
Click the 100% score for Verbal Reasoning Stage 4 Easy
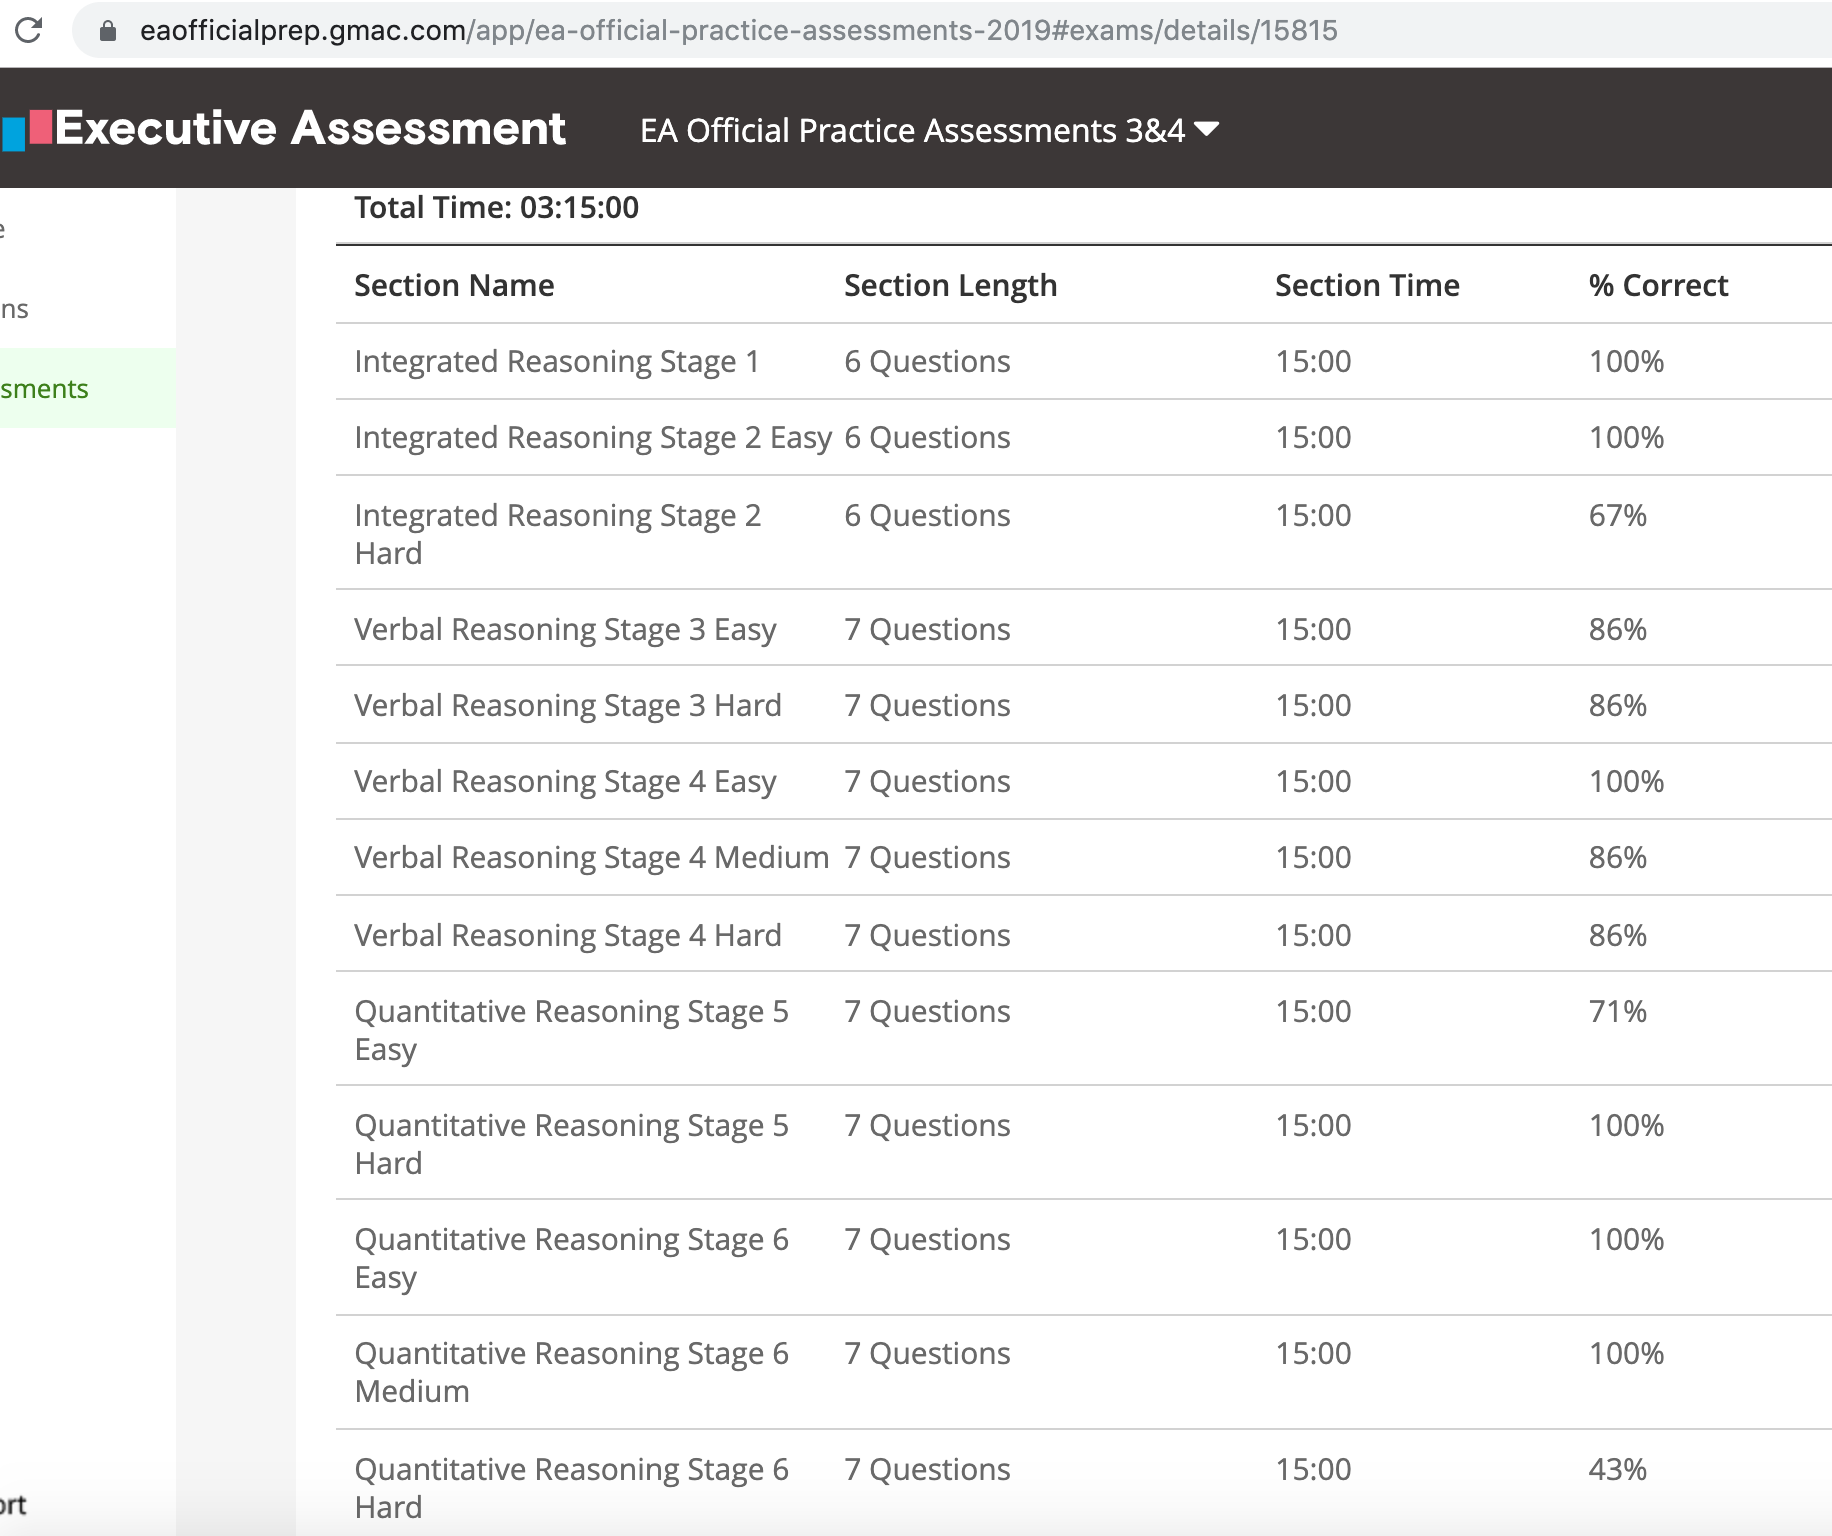pos(1627,781)
